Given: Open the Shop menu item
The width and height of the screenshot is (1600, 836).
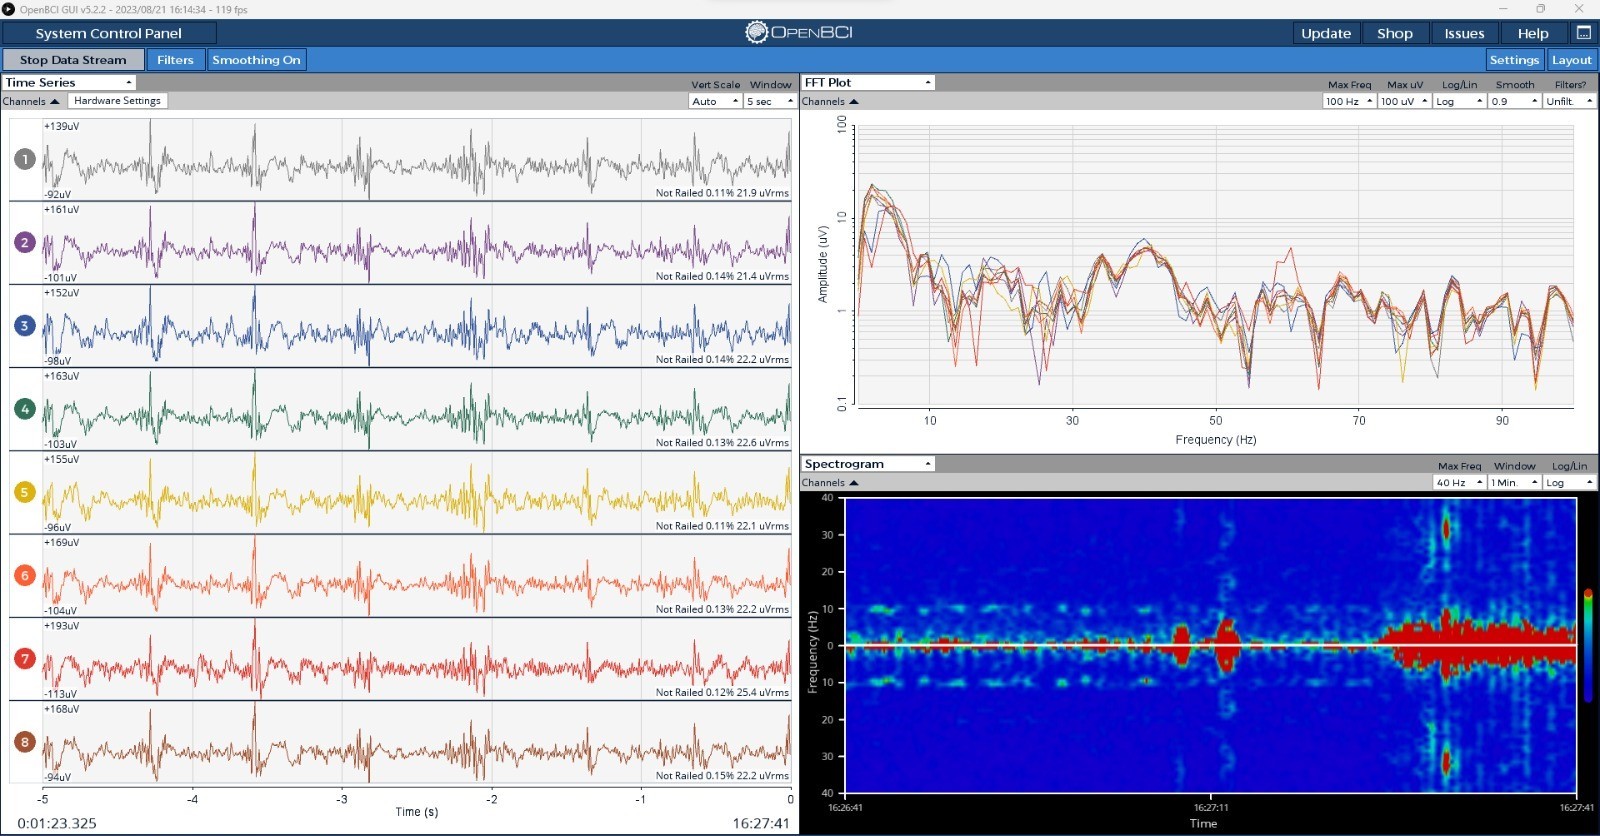Looking at the screenshot, I should click(1395, 33).
